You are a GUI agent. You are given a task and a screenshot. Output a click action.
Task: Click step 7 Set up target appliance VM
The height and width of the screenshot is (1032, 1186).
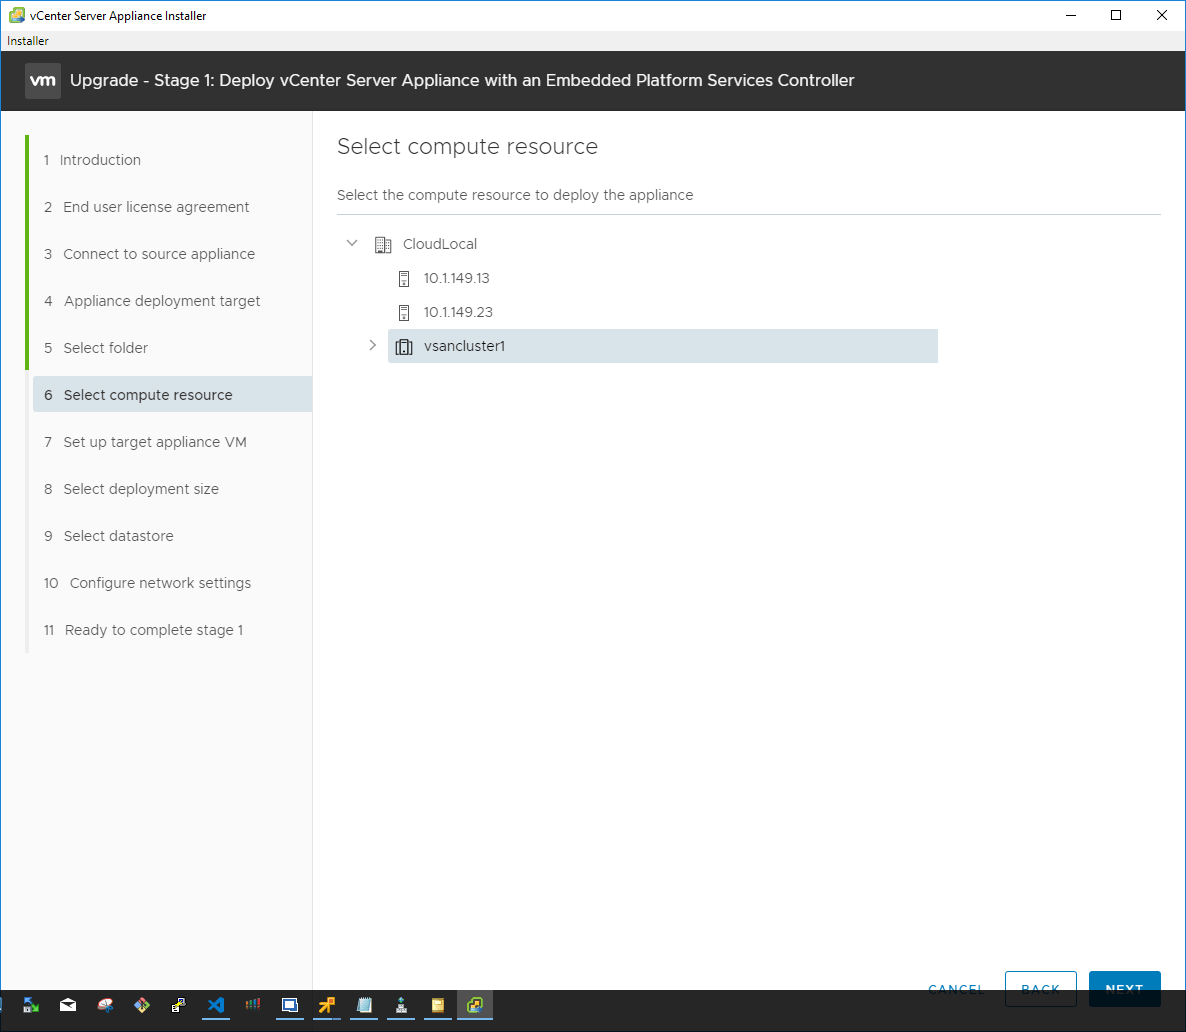[145, 442]
